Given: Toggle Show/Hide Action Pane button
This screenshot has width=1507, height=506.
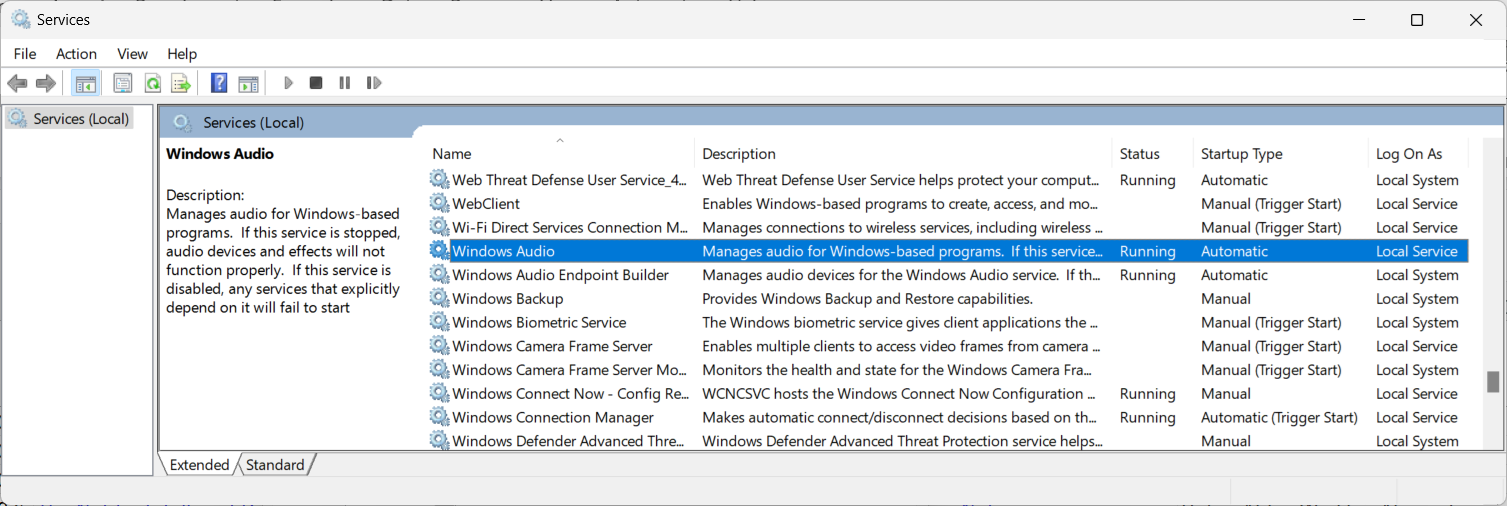Looking at the screenshot, I should coord(248,83).
